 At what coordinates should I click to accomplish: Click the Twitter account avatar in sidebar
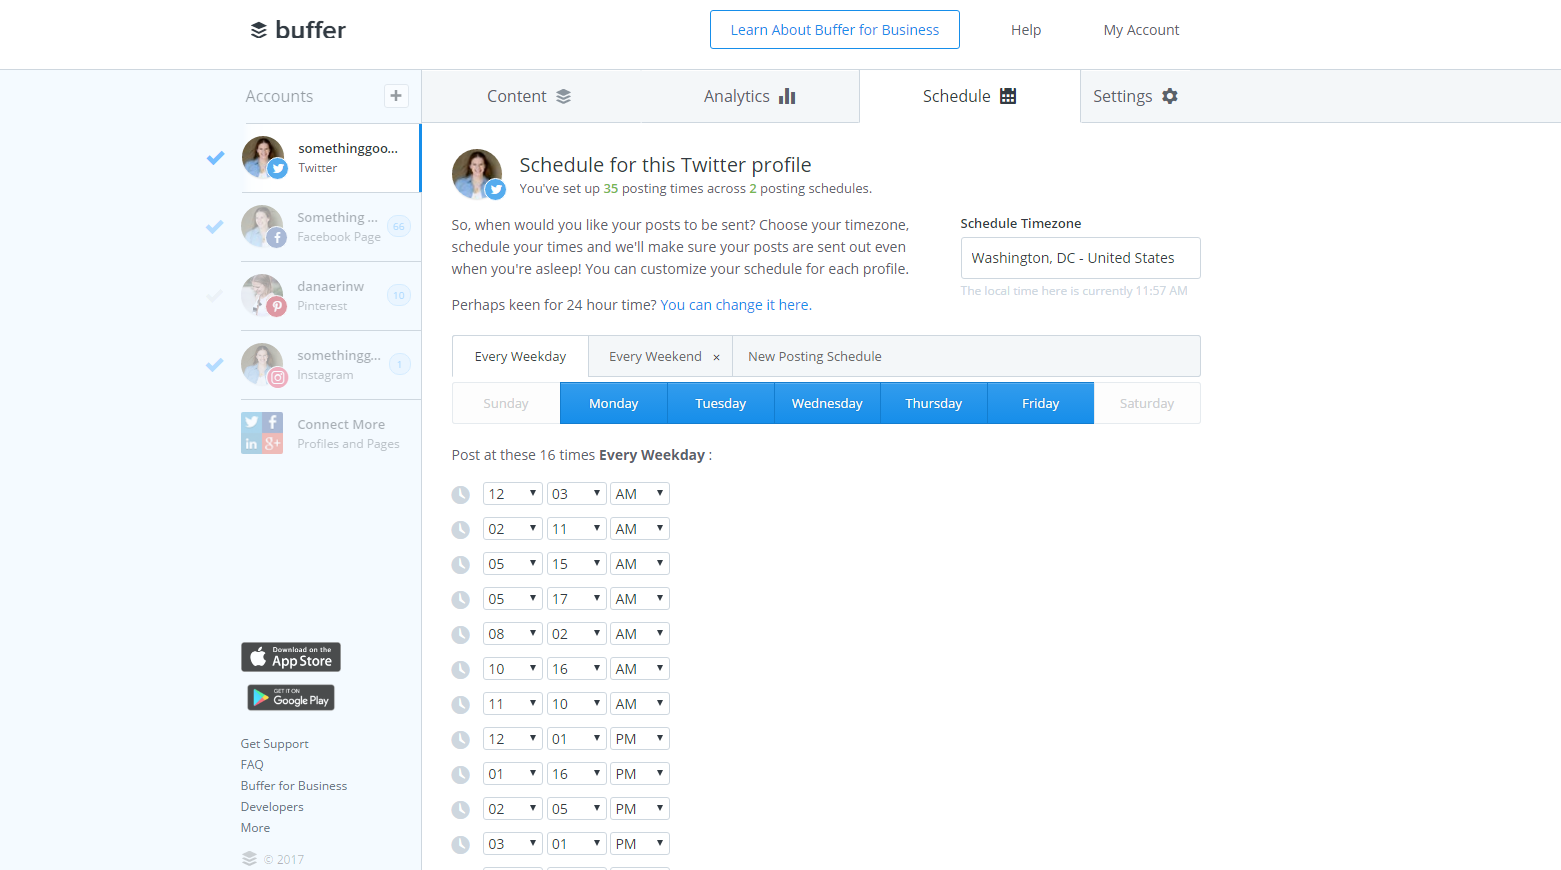pos(263,157)
